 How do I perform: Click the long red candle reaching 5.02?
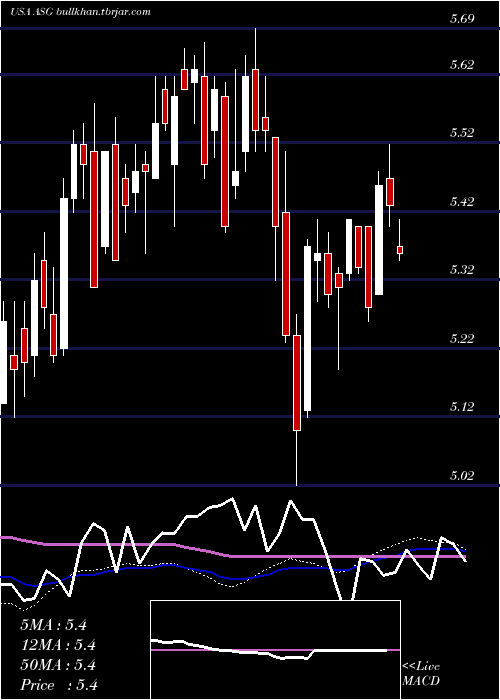click(297, 383)
